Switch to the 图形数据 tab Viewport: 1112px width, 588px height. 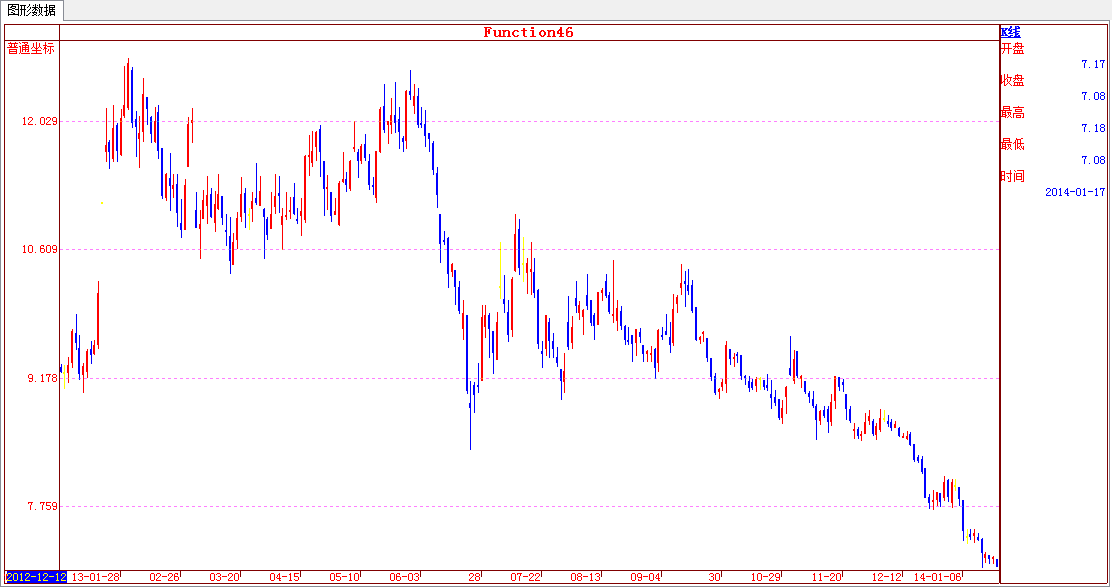[x=32, y=10]
